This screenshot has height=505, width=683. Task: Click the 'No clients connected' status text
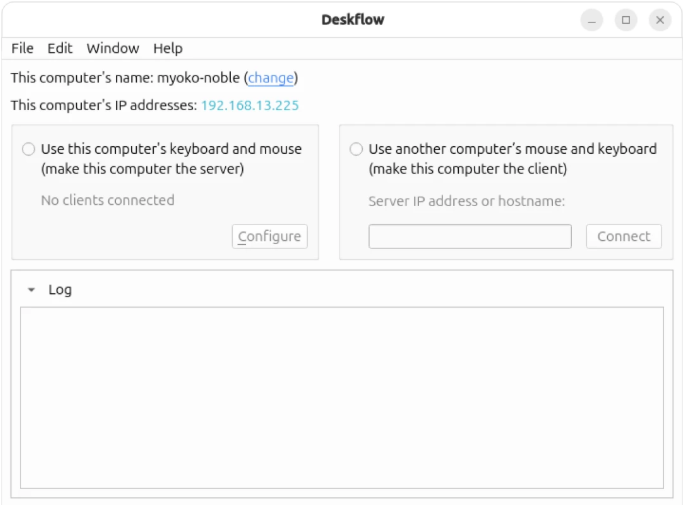tap(108, 200)
